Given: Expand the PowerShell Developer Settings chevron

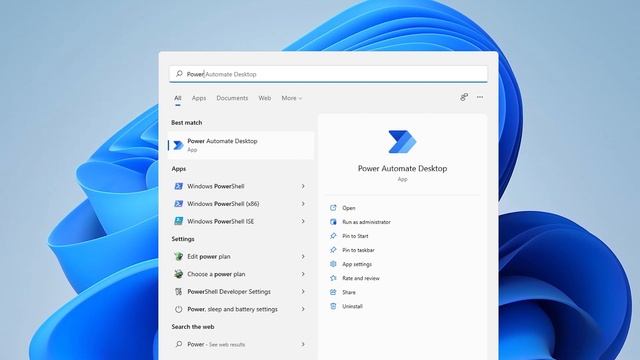Looking at the screenshot, I should [x=303, y=291].
